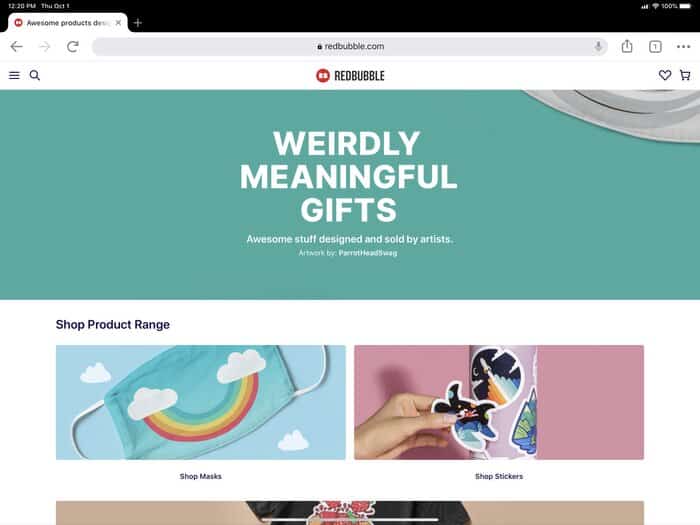Go back with the browser back arrow
700x525 pixels.
[17, 46]
